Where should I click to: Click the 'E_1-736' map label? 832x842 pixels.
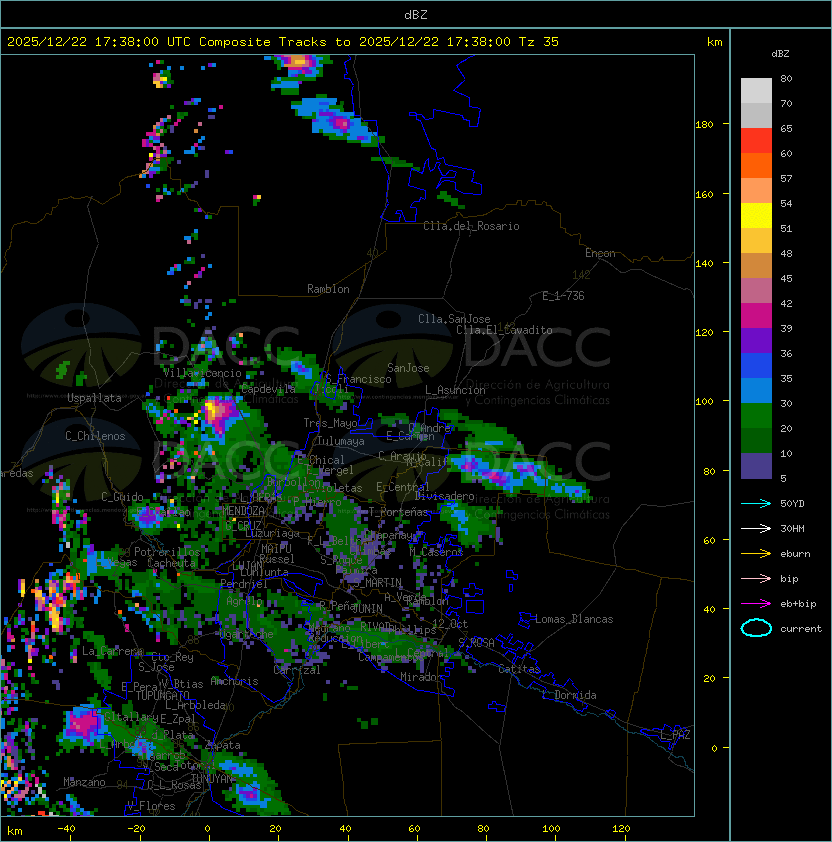(563, 296)
